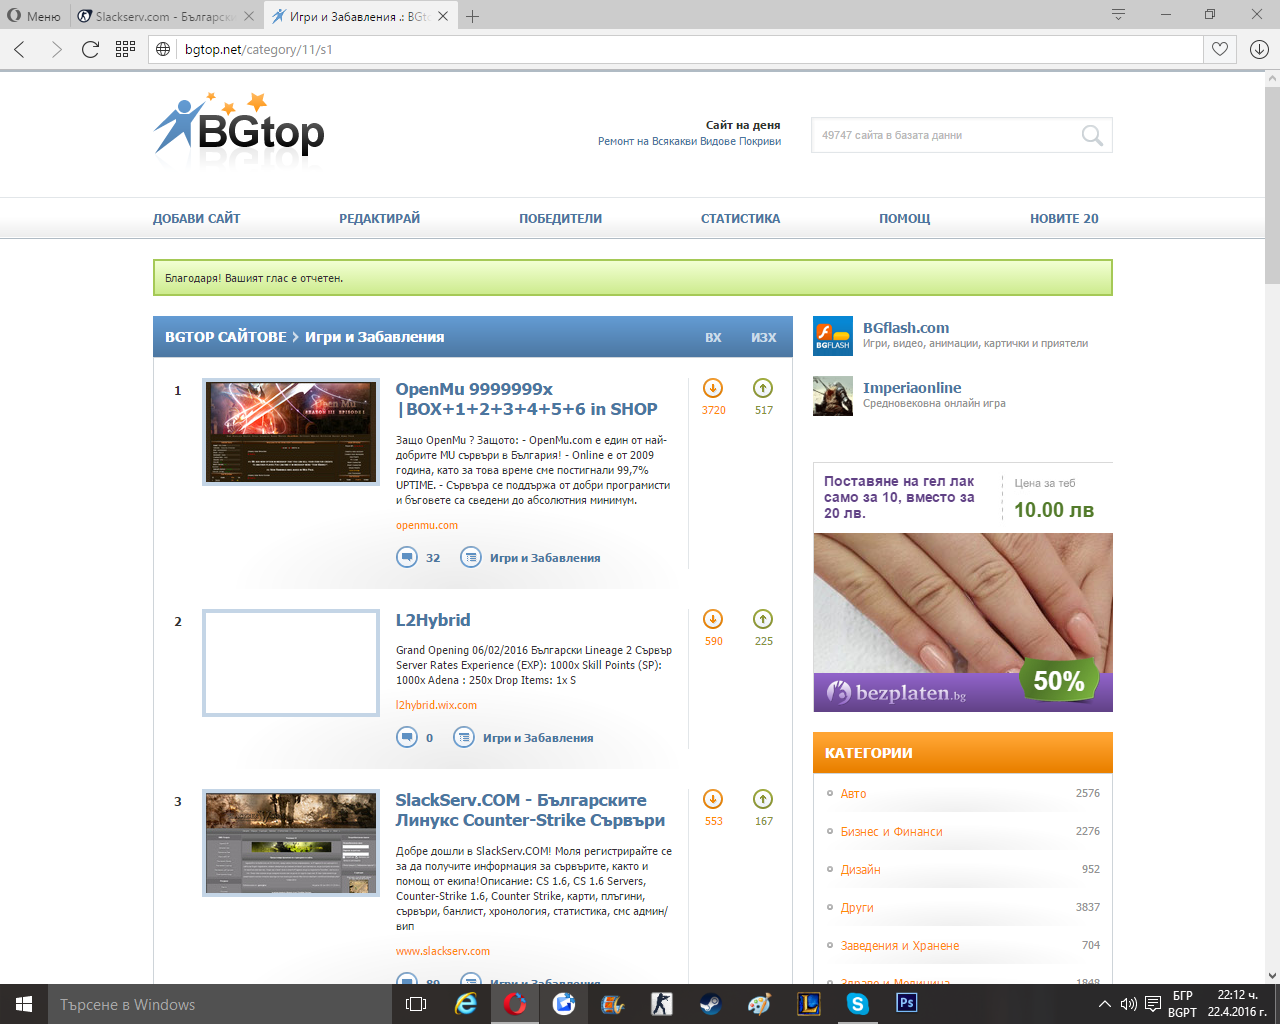Open the Windows Start button

pos(24,1004)
